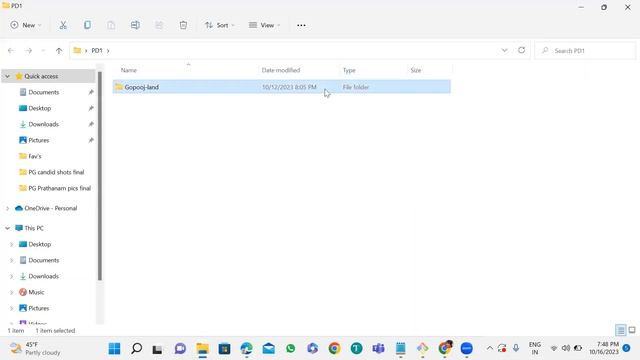The image size is (640, 360).
Task: Launch Microsoft Edge from the taskbar
Action: point(247,349)
